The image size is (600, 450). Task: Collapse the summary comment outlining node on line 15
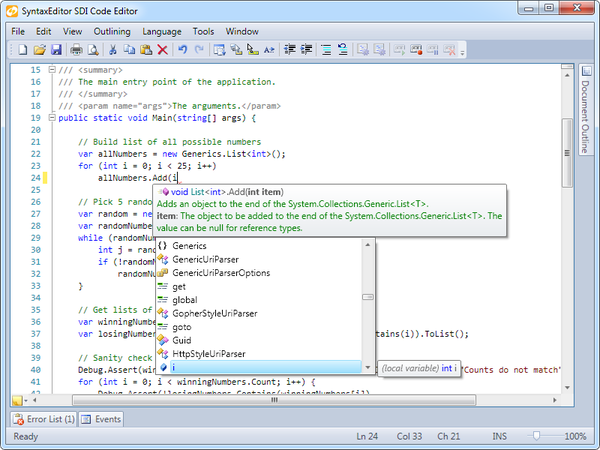pos(52,70)
